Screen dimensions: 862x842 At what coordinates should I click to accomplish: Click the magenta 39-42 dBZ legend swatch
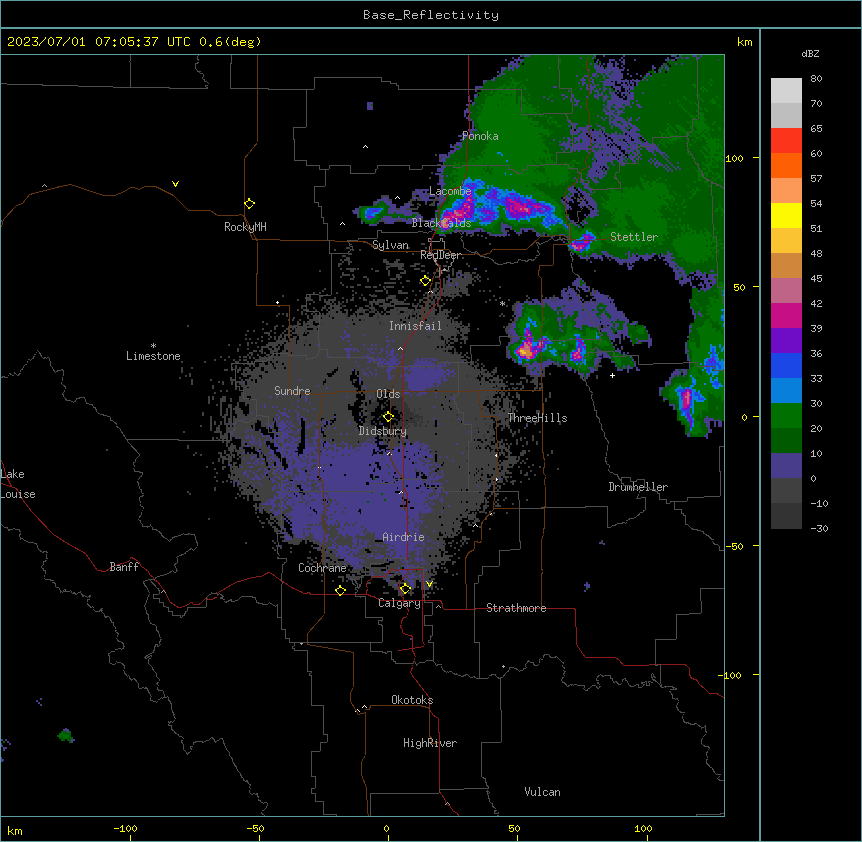tap(786, 315)
